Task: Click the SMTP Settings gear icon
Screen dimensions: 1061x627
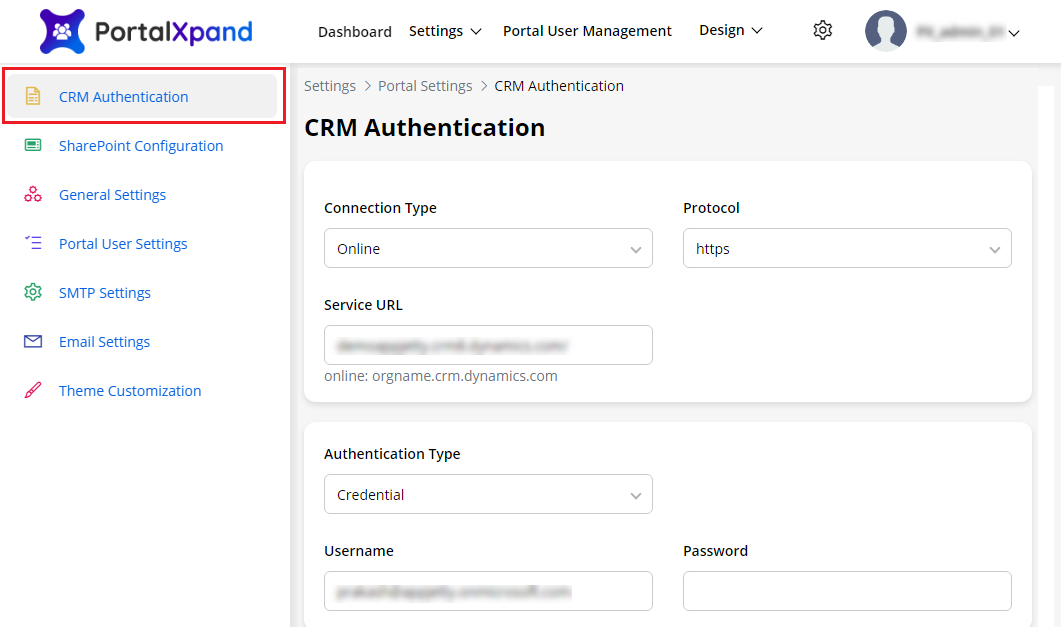Action: click(x=33, y=293)
